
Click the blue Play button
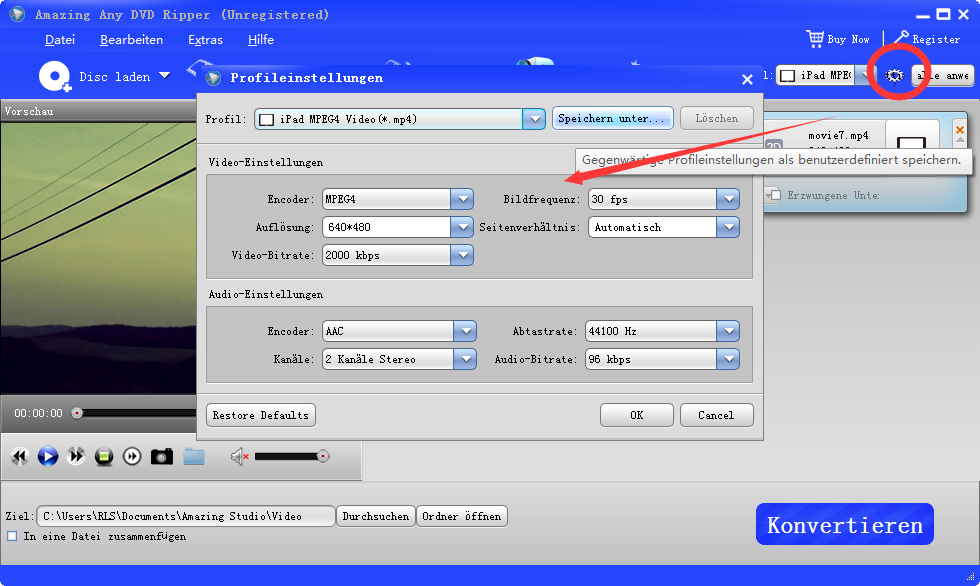tap(48, 457)
